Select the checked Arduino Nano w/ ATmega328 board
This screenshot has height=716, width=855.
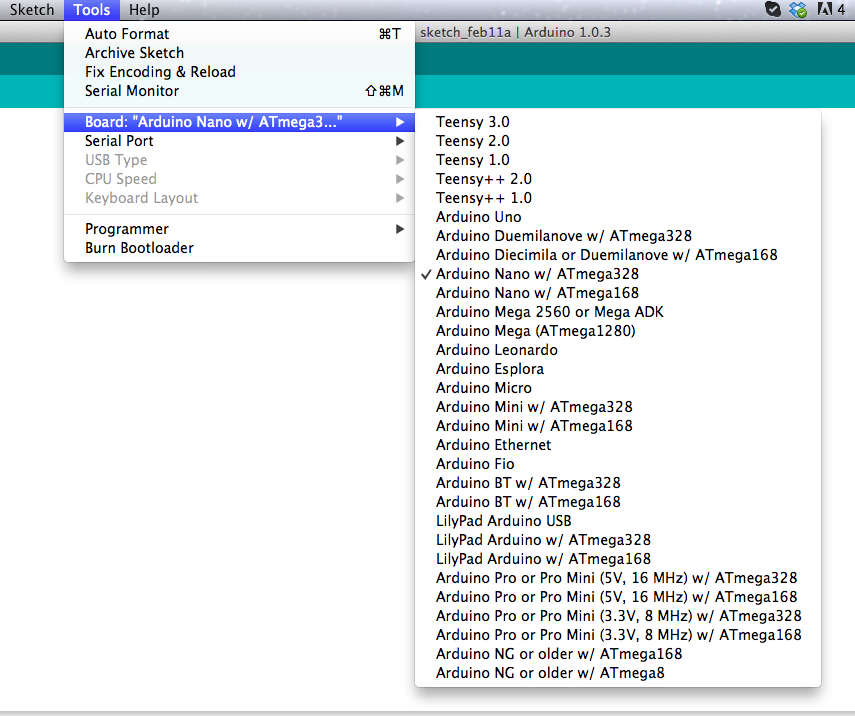537,274
